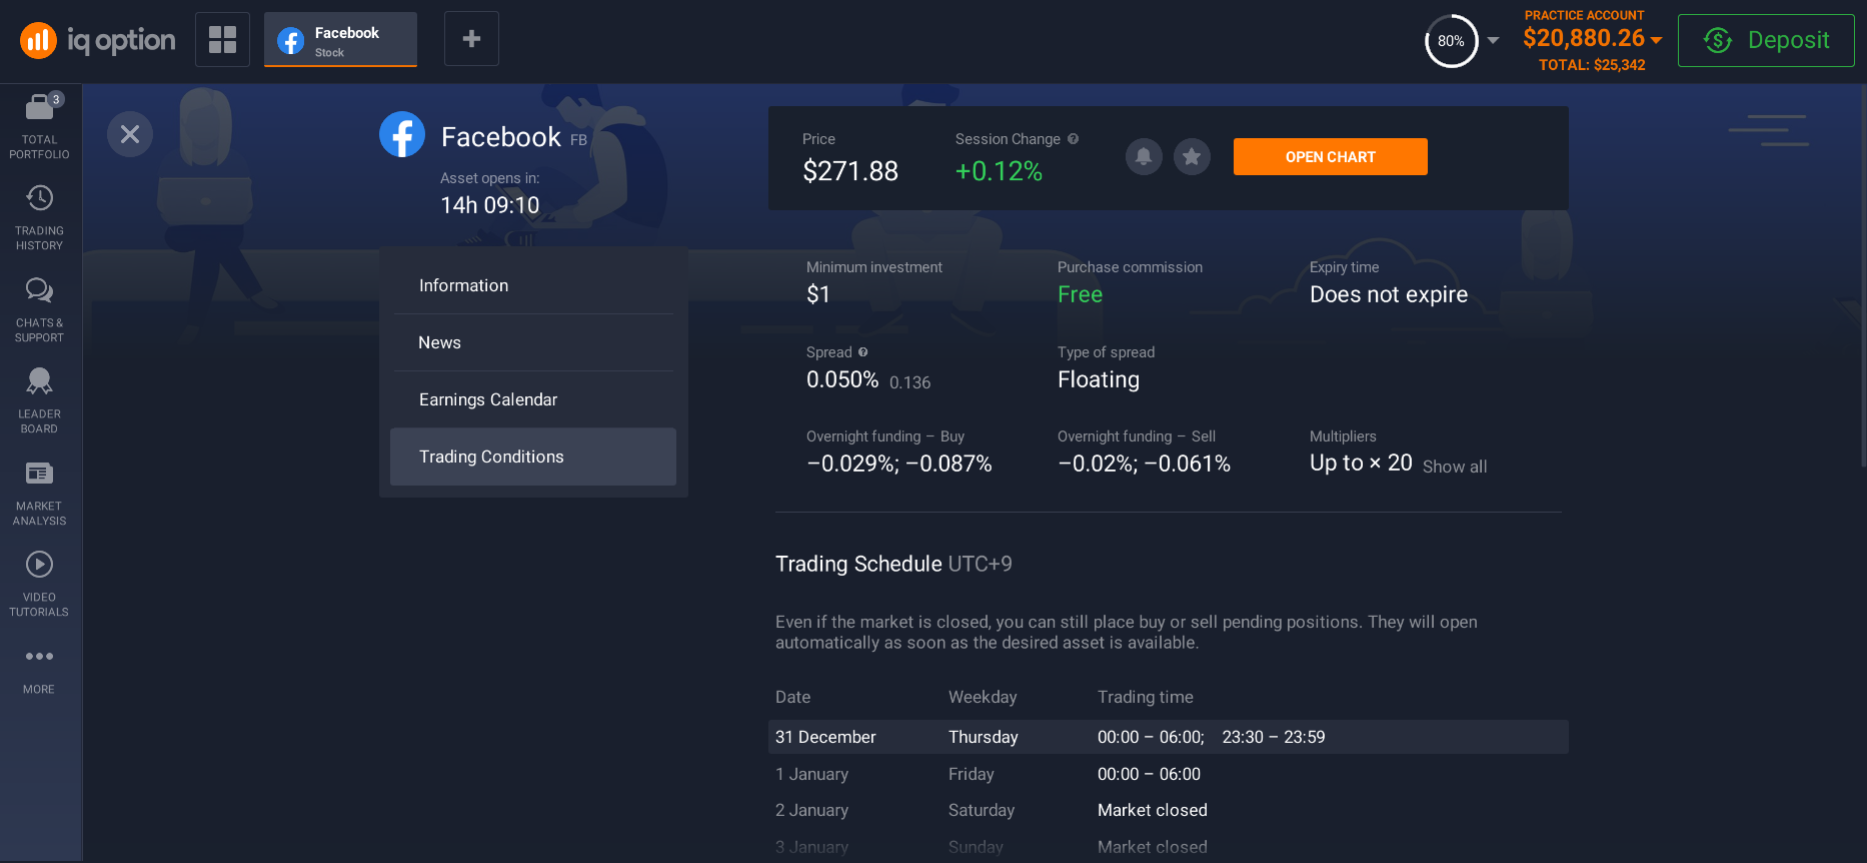Select the News menu item

point(533,343)
